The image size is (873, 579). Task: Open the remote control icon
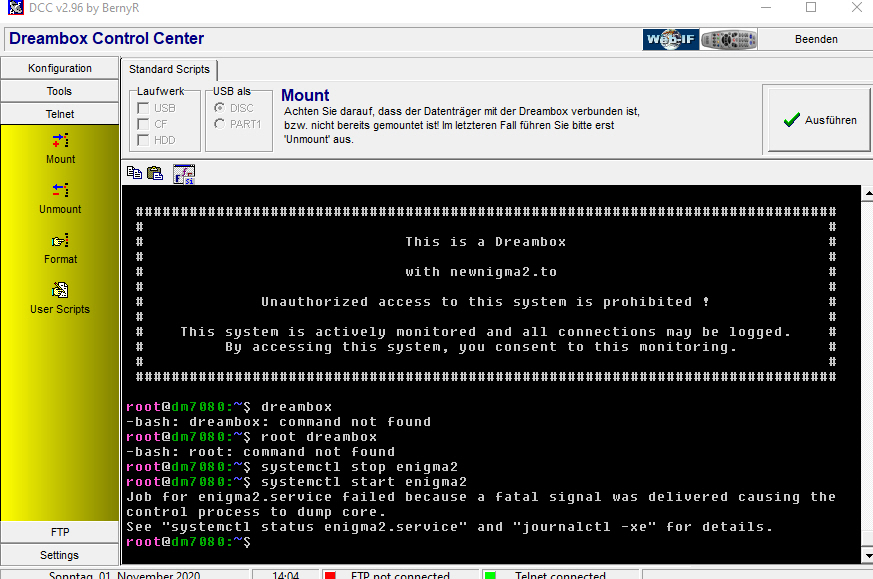[729, 40]
